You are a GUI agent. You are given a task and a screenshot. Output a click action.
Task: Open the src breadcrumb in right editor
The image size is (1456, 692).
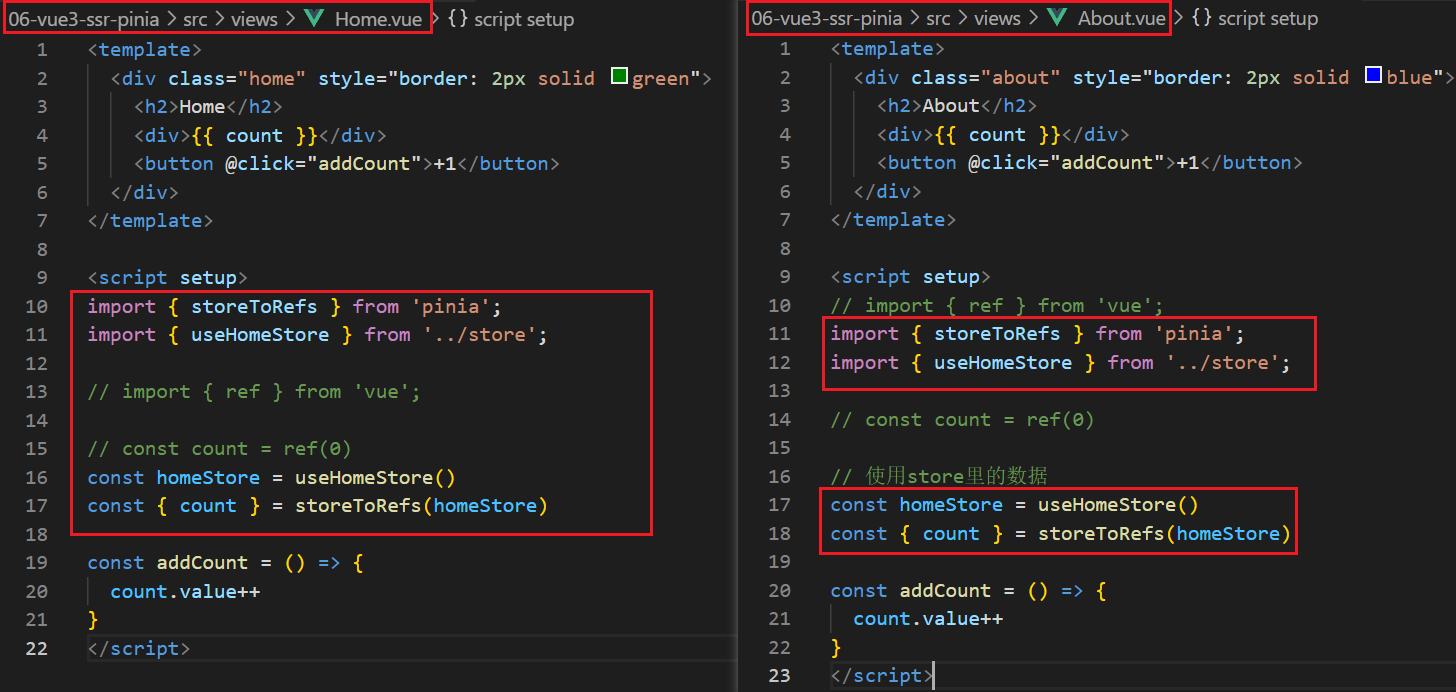pyautogui.click(x=938, y=19)
